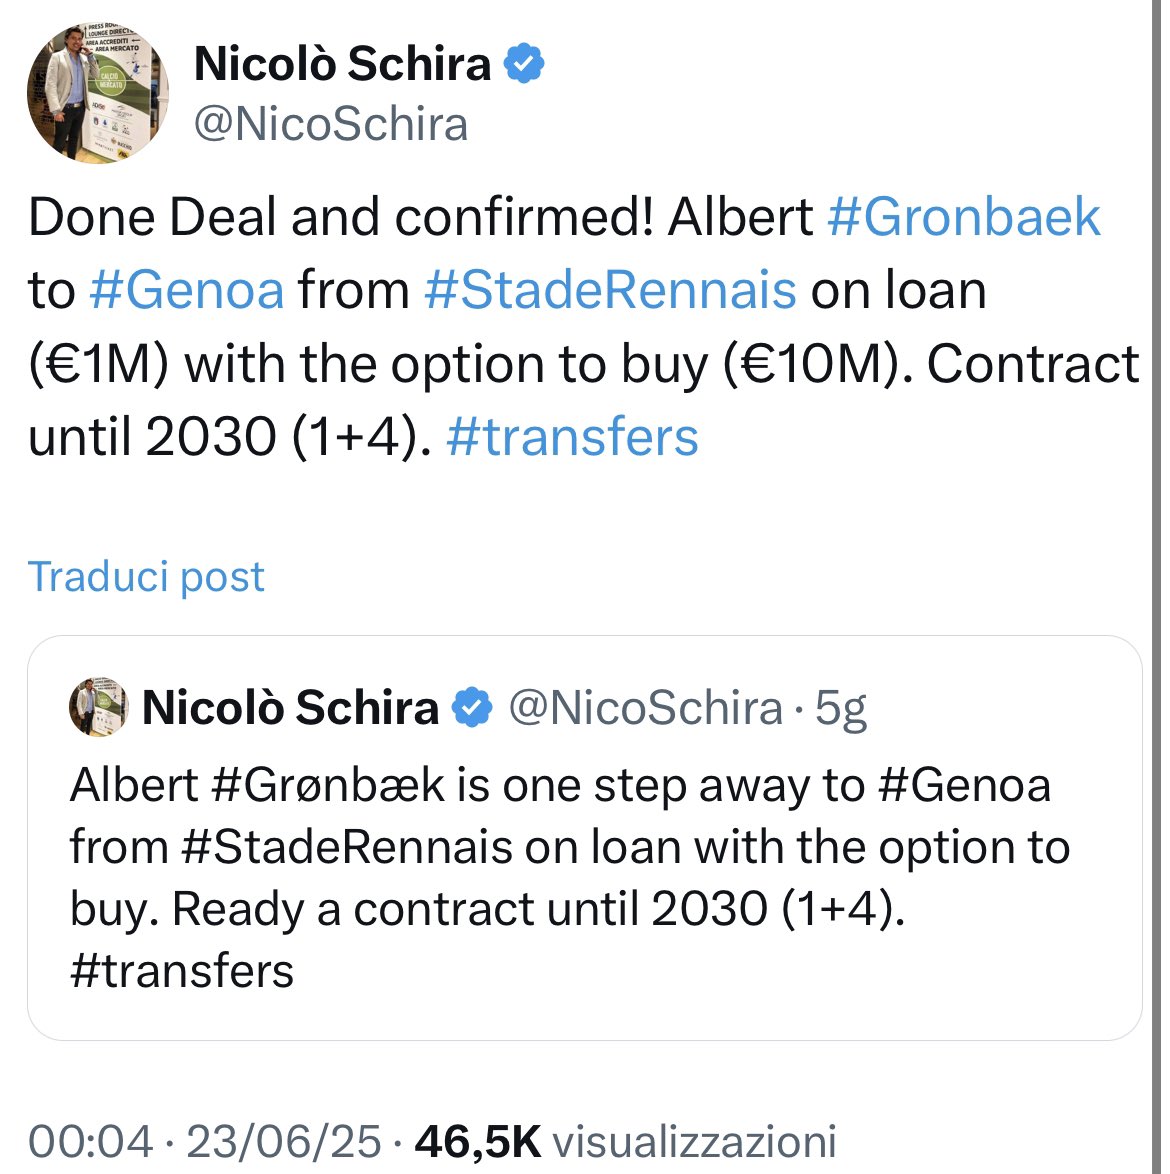Open quoted post author name Nicolò Schira

point(290,708)
